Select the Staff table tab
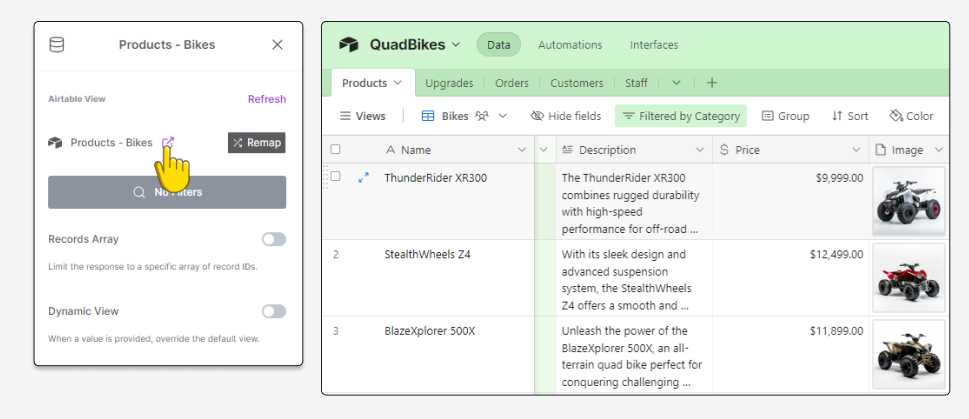 click(636, 83)
